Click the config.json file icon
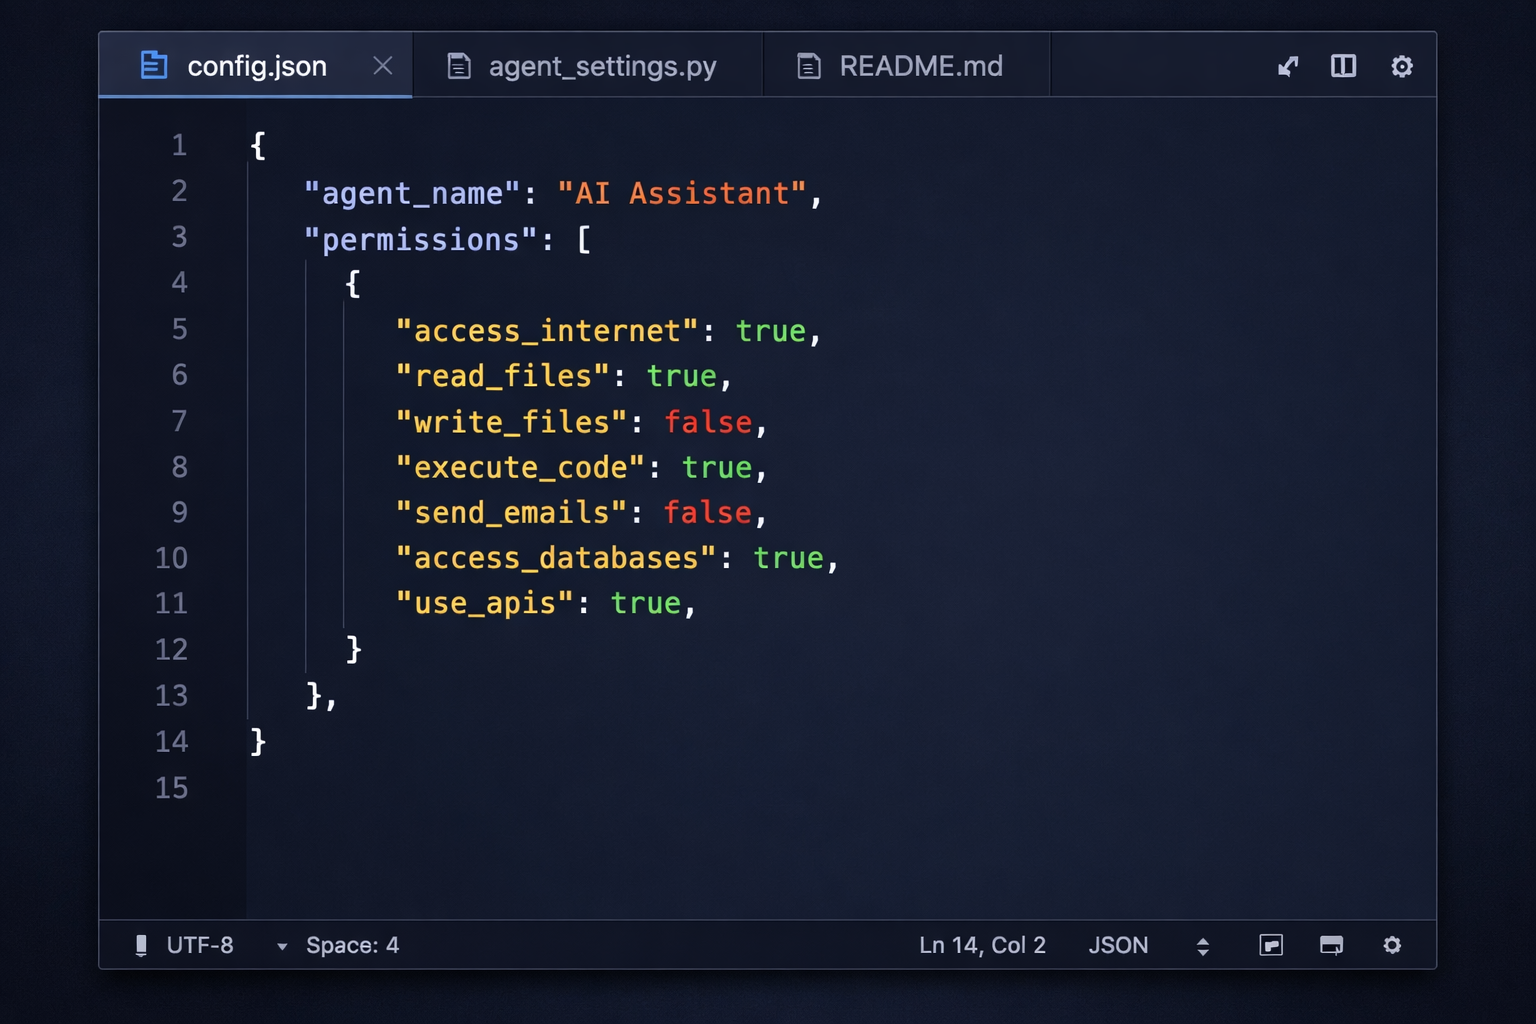1536x1024 pixels. coord(154,65)
